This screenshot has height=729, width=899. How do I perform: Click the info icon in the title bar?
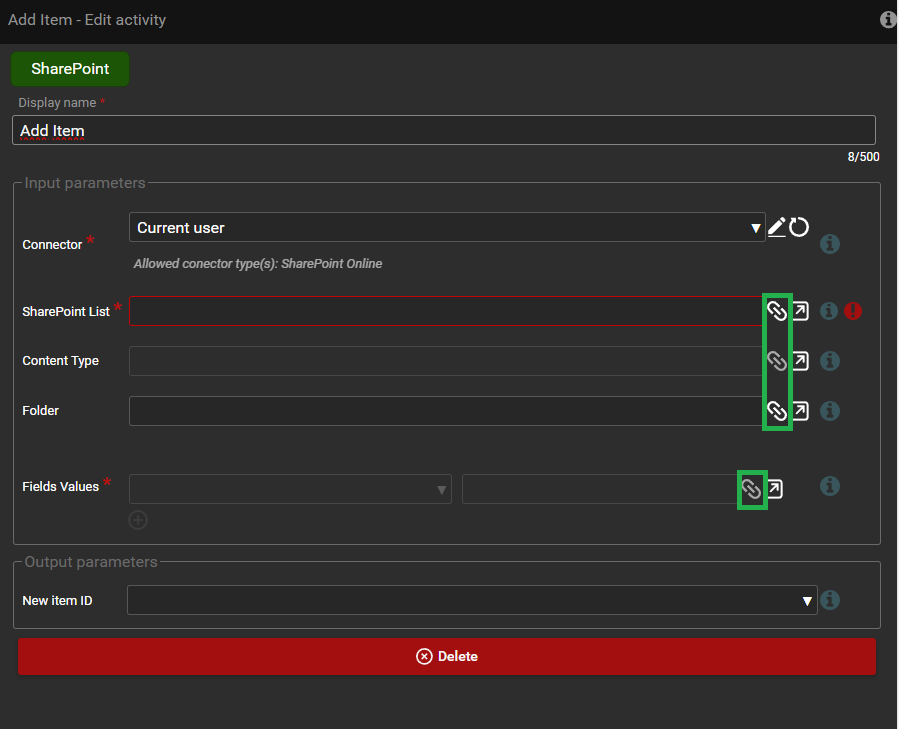[x=887, y=20]
